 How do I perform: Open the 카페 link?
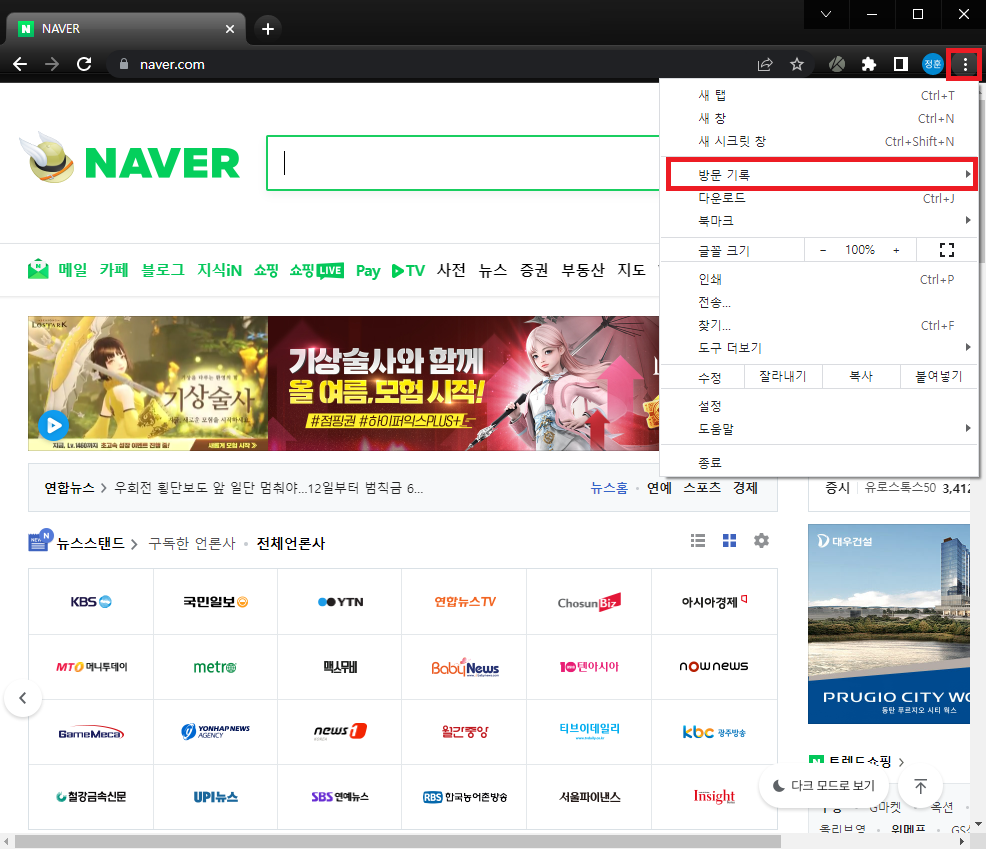pos(114,270)
